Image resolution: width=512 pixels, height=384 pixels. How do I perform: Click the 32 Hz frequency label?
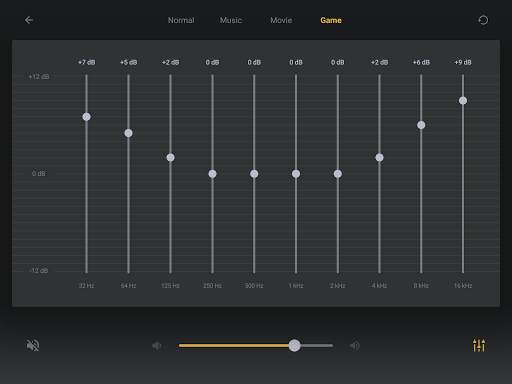(x=86, y=286)
